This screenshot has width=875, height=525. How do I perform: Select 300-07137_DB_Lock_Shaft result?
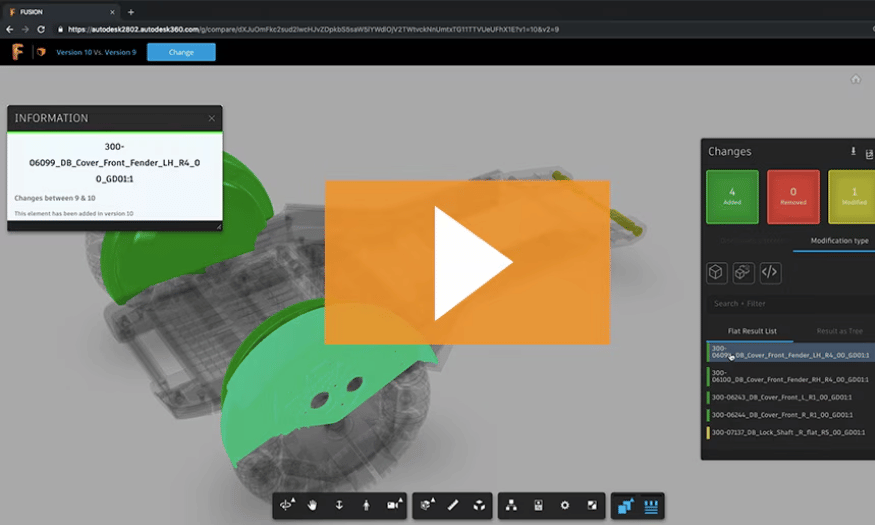tap(790, 432)
